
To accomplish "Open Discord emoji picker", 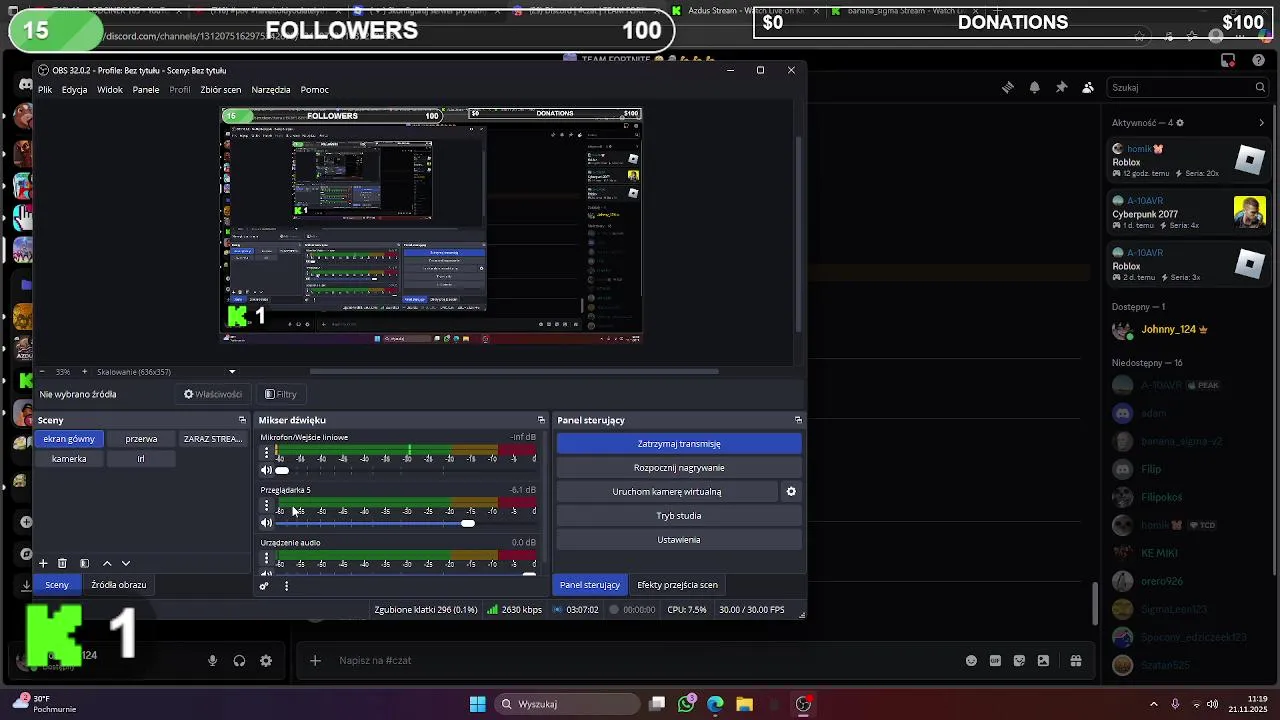I will (x=971, y=660).
